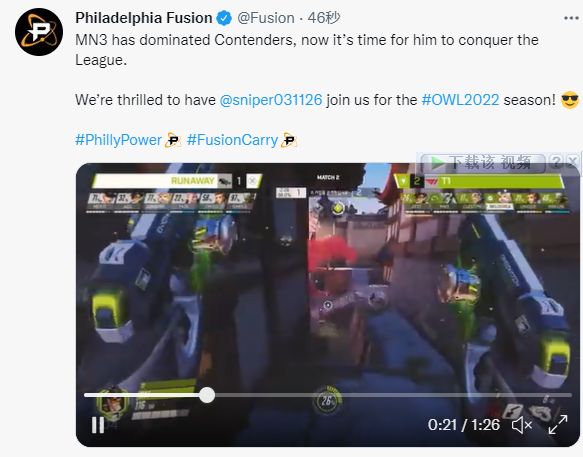This screenshot has height=457, width=583.
Task: Open the @Fusion handle link
Action: (x=265, y=18)
